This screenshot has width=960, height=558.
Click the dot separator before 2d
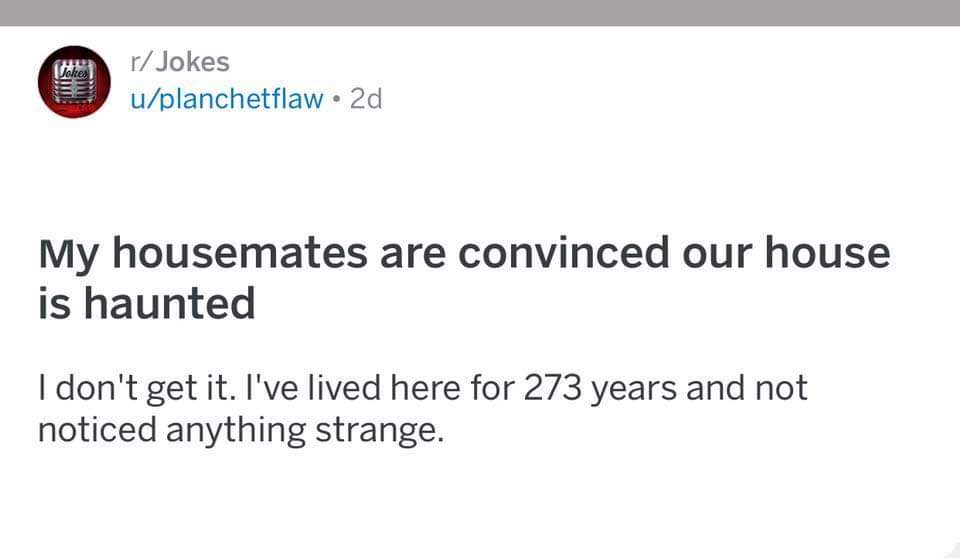335,99
